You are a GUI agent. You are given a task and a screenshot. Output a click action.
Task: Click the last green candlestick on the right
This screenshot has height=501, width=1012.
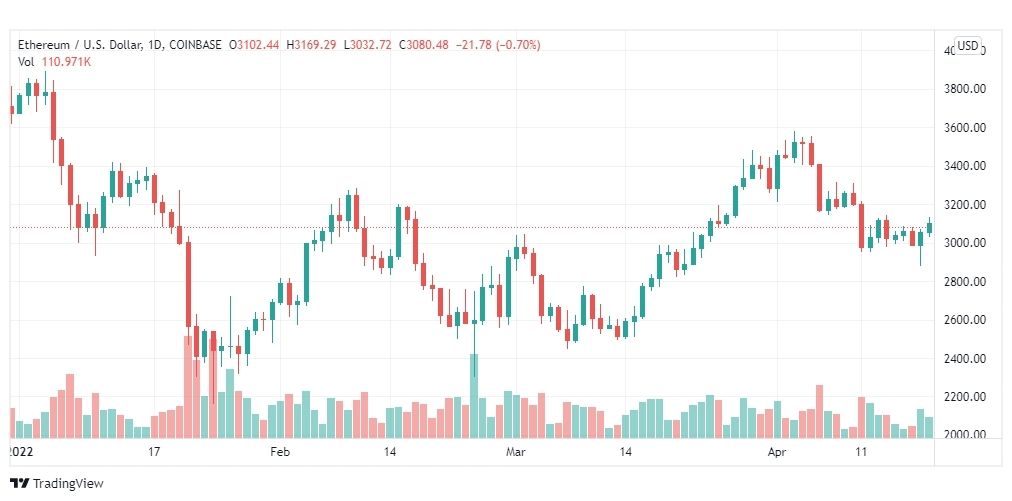pyautogui.click(x=929, y=227)
